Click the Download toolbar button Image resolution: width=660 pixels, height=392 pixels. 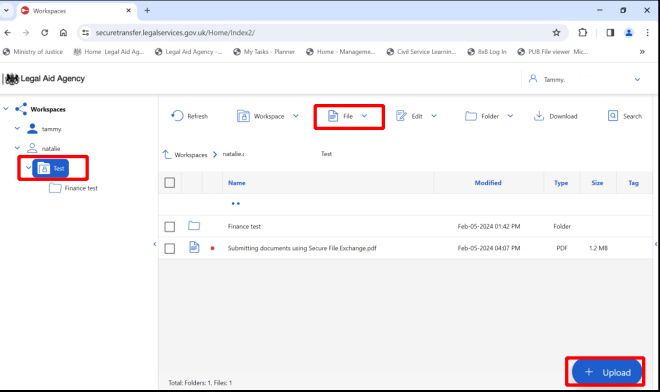(555, 116)
